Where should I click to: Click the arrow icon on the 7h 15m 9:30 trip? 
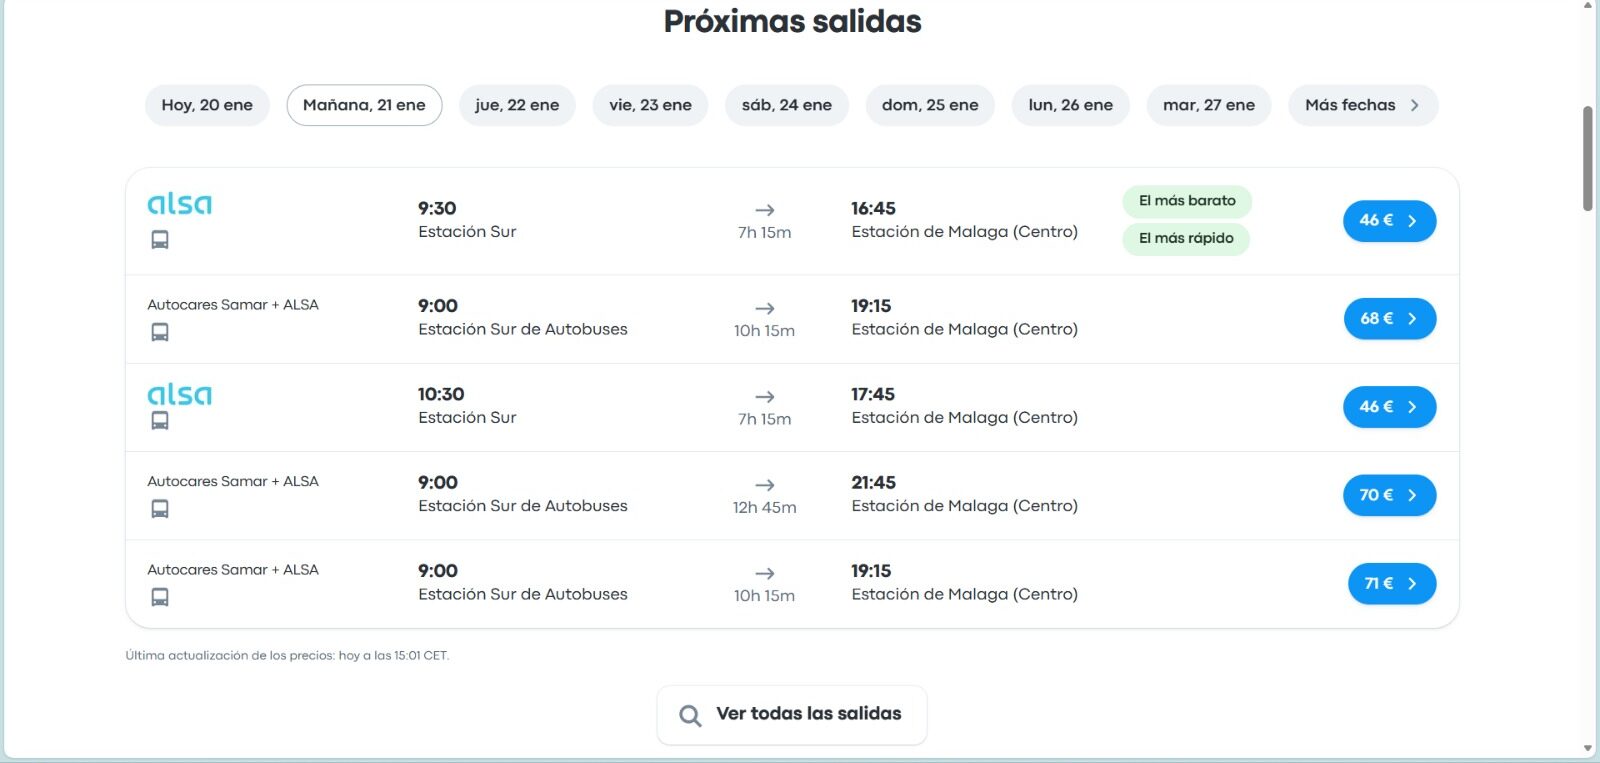[x=765, y=210]
